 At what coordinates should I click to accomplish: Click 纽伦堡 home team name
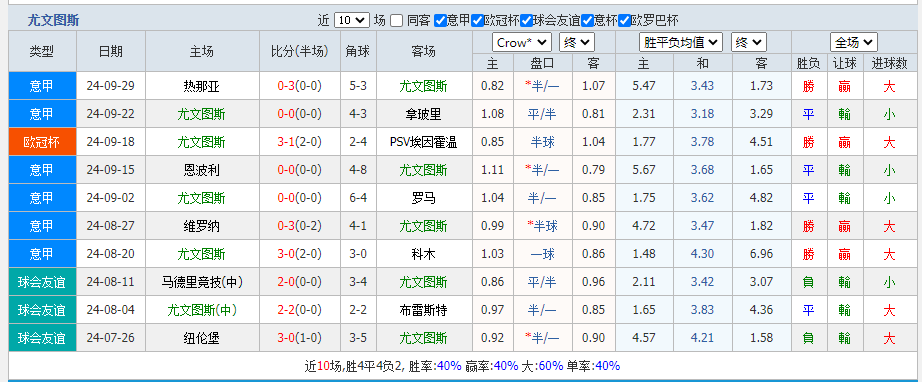201,339
